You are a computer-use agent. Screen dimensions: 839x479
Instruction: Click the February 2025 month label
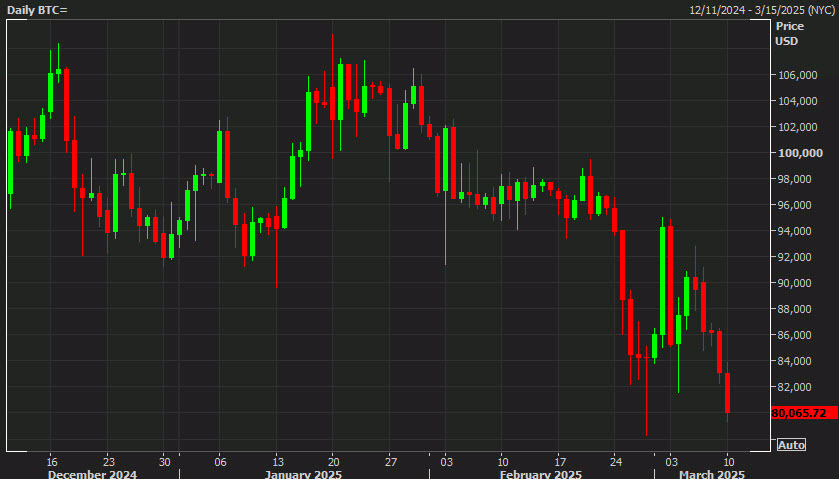tap(540, 474)
